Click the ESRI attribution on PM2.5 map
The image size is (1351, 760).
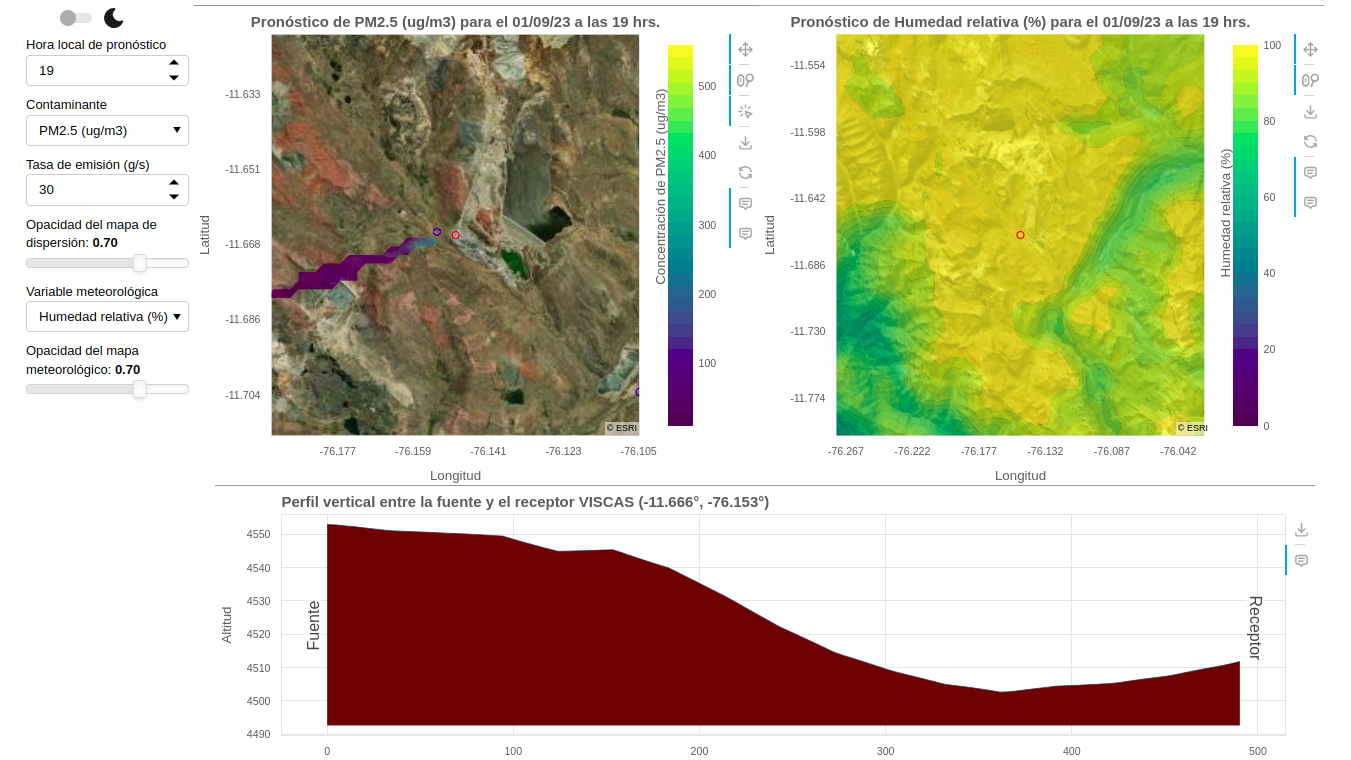(x=621, y=428)
